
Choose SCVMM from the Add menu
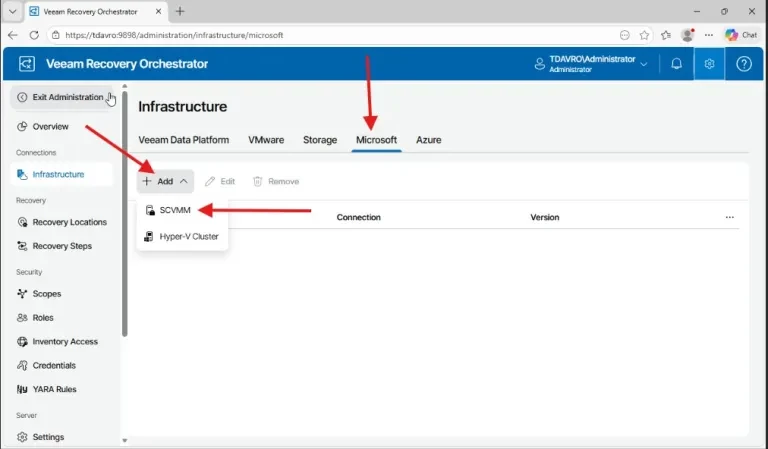[182, 210]
